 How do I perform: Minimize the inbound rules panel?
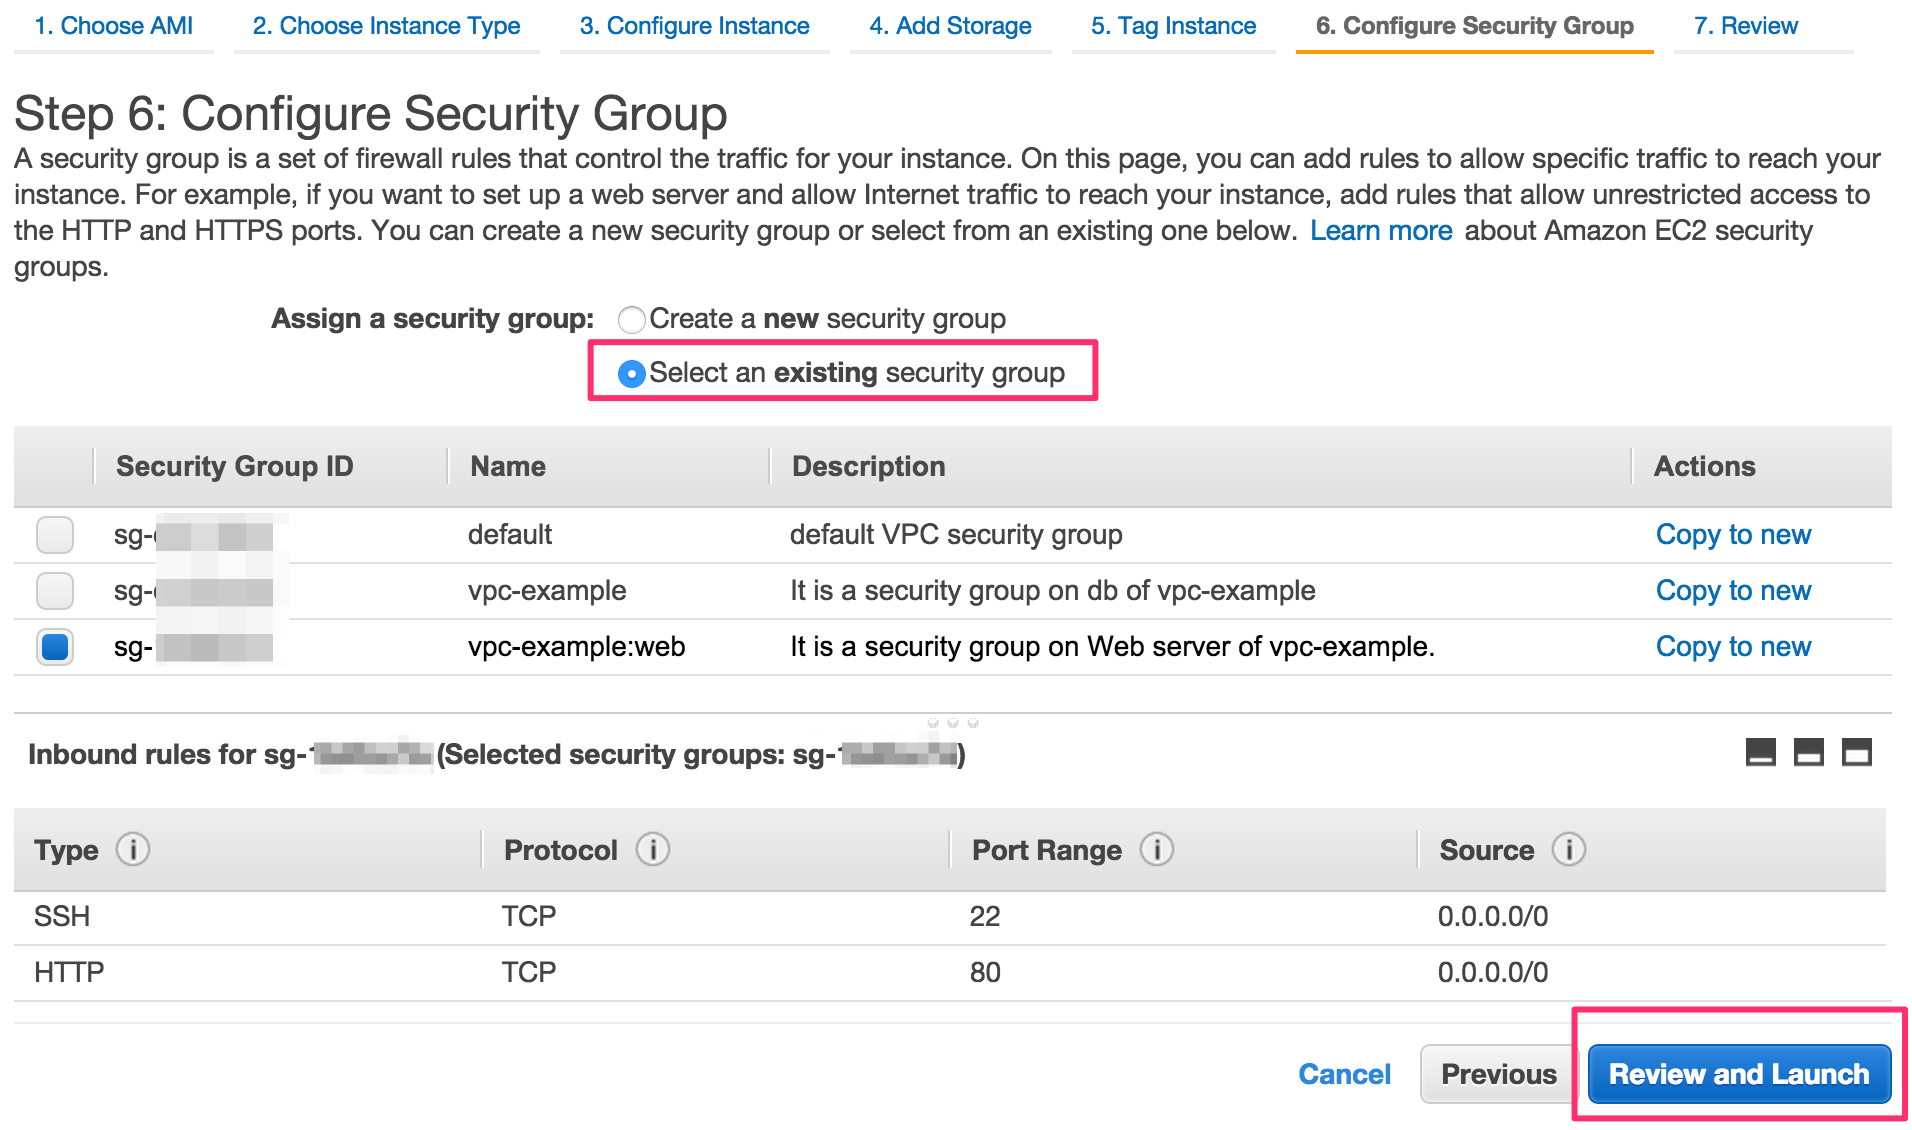pos(1760,752)
